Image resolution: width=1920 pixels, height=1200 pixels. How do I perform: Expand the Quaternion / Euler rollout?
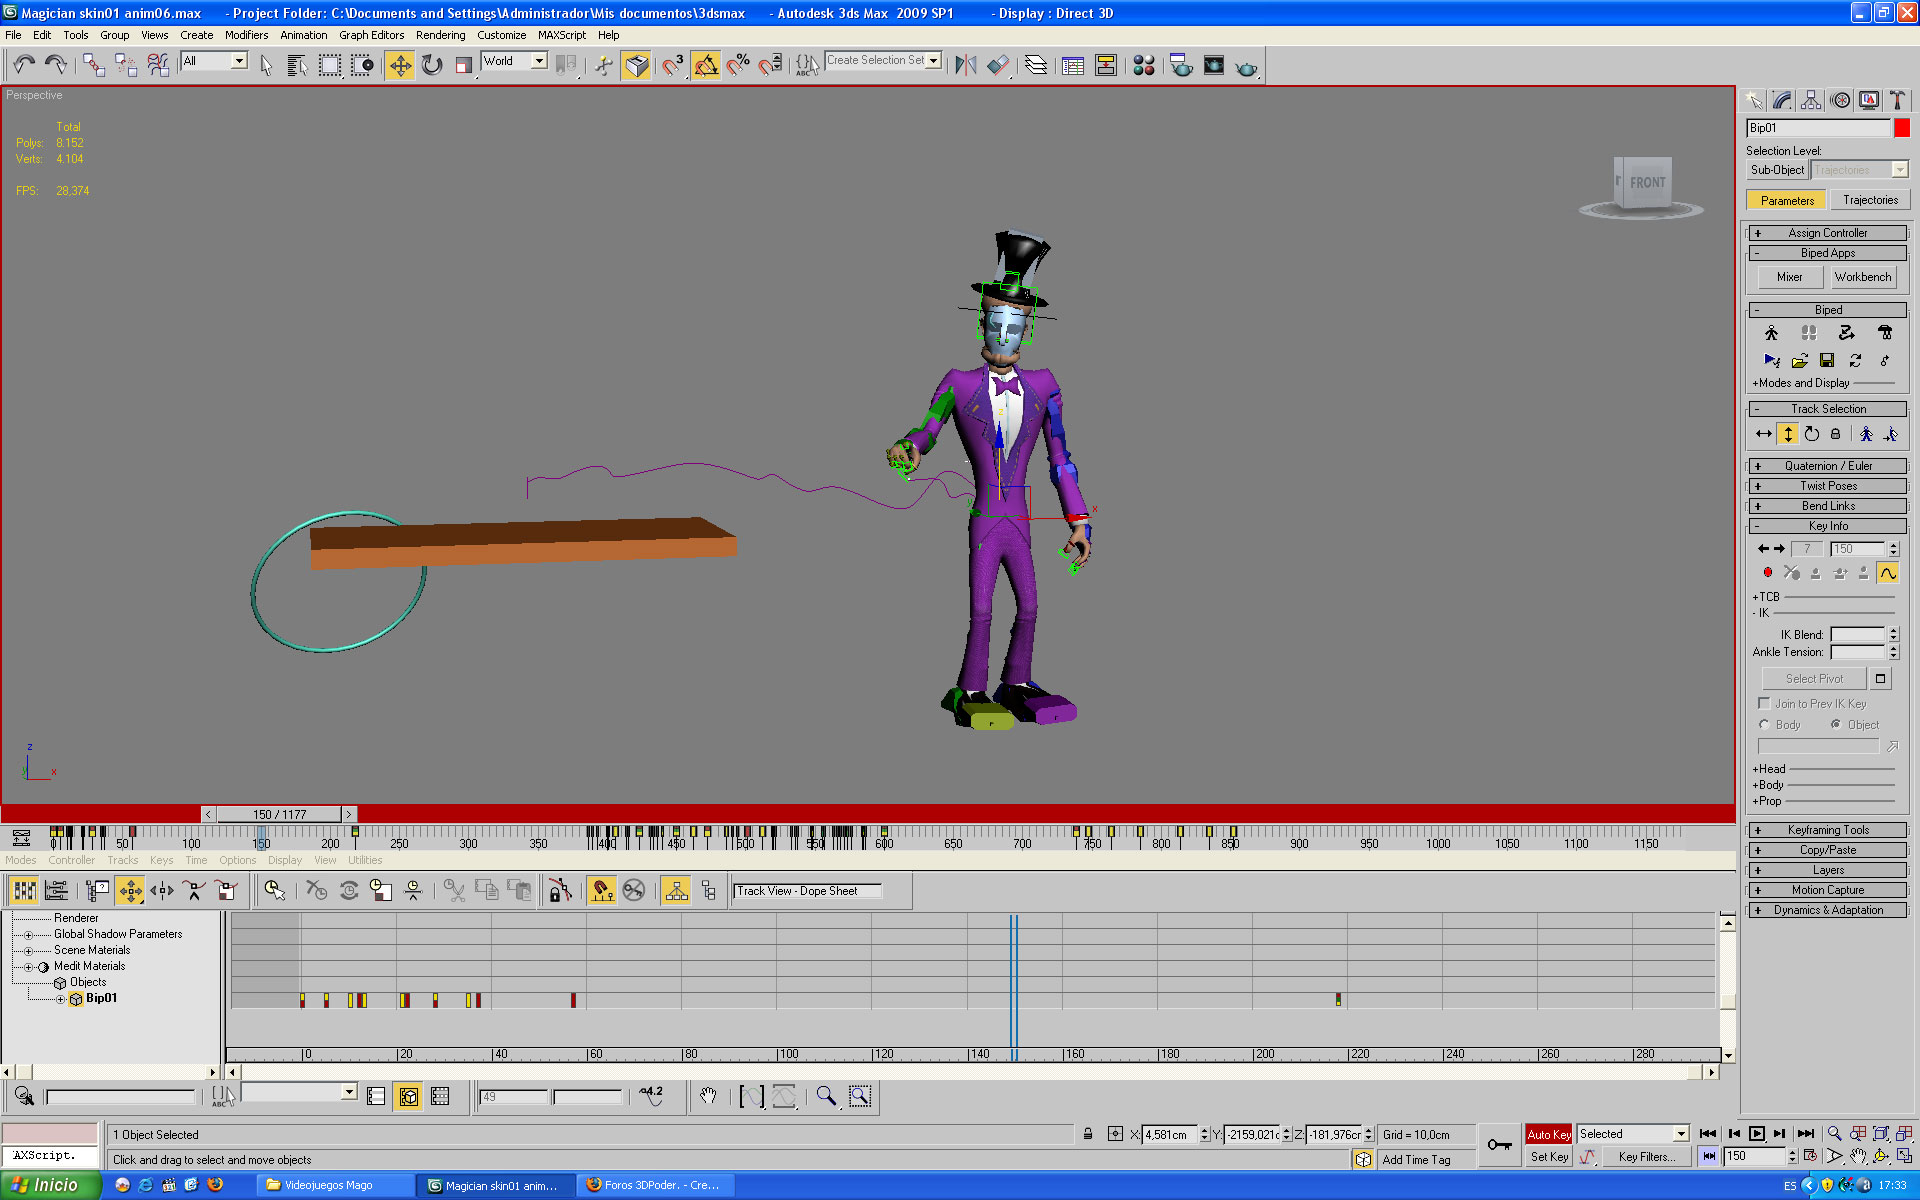1828,466
